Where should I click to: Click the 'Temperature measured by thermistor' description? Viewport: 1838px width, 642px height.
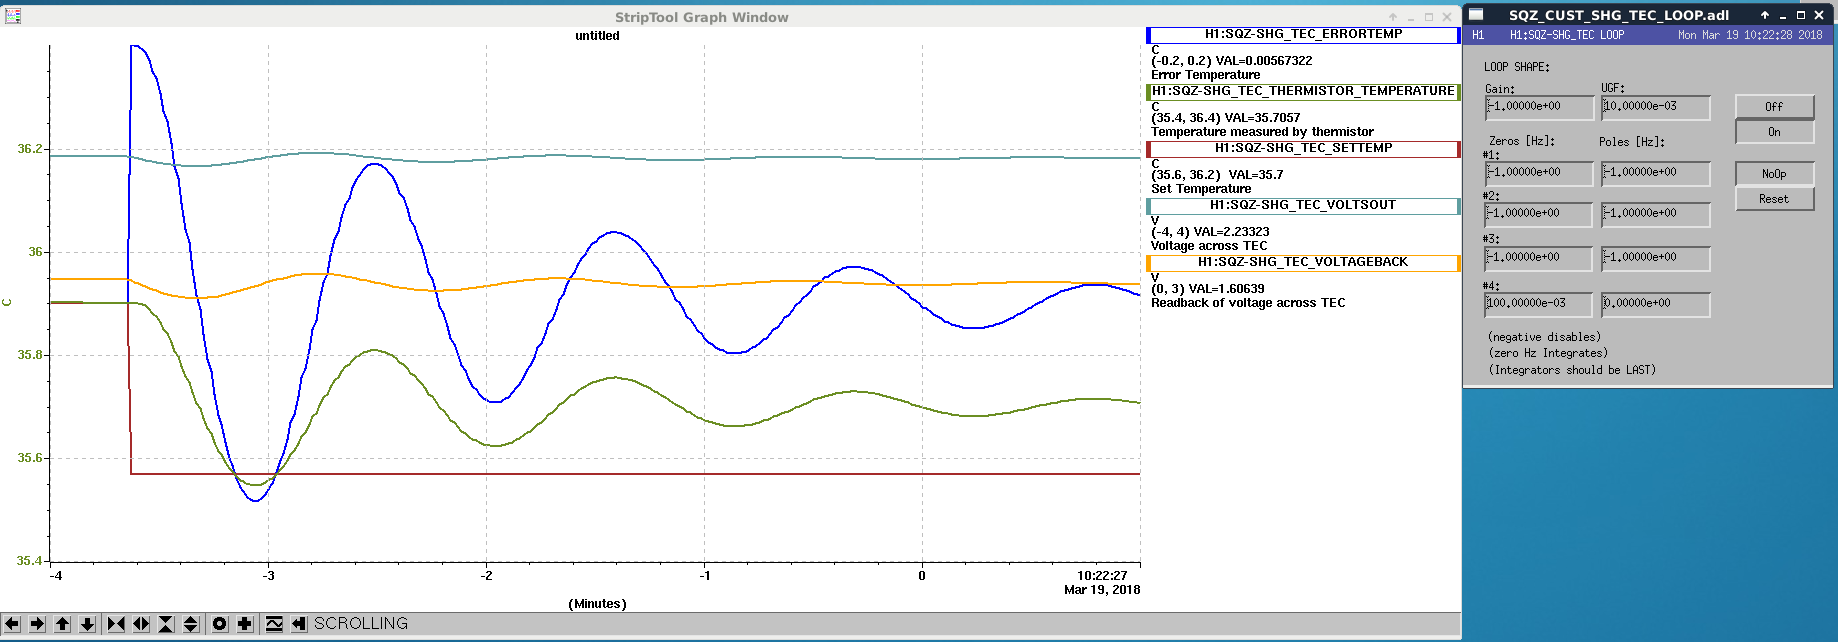tap(1262, 132)
